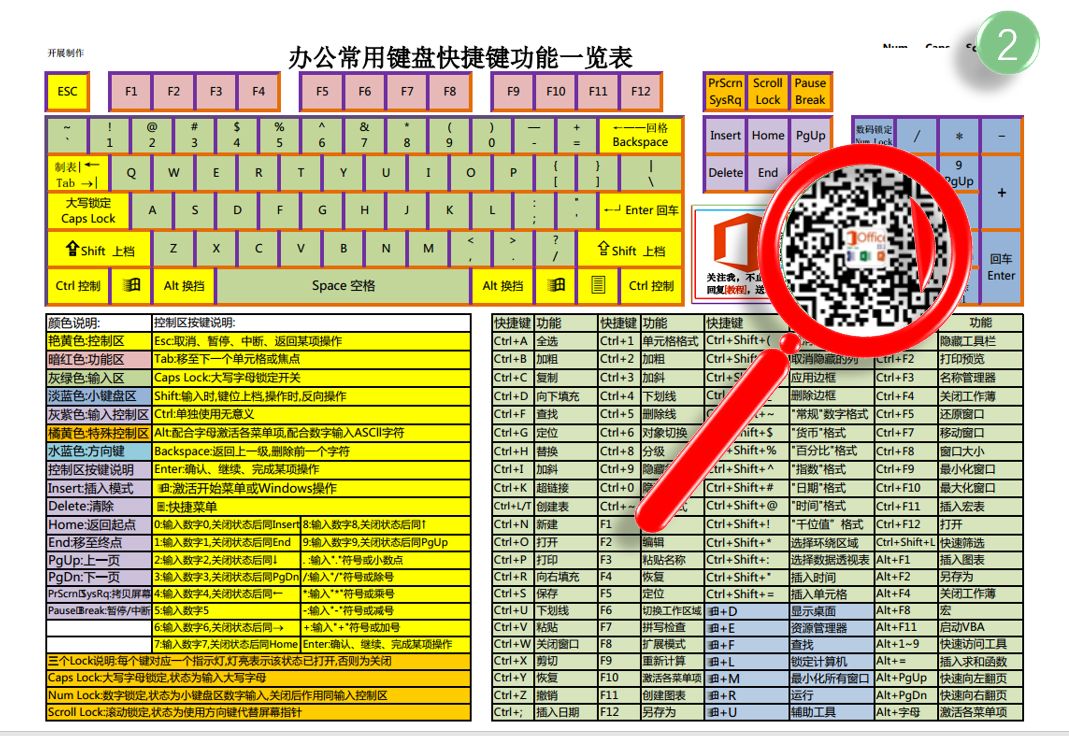The width and height of the screenshot is (1069, 736).
Task: Click the Win+L 锁定计算机 row
Action: click(789, 661)
